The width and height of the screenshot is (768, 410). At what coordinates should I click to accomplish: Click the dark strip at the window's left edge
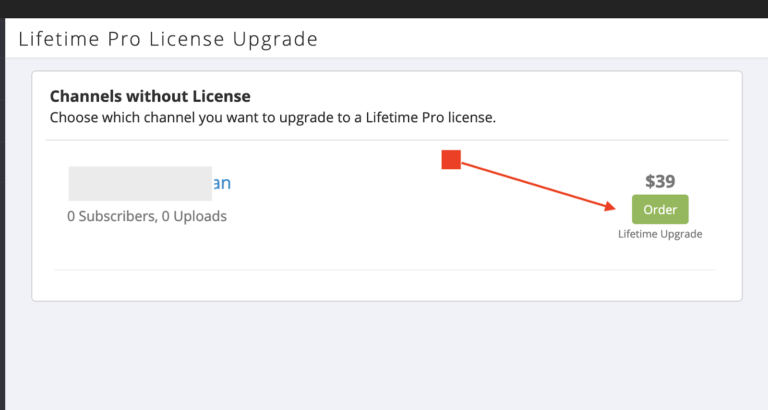pos(2,214)
